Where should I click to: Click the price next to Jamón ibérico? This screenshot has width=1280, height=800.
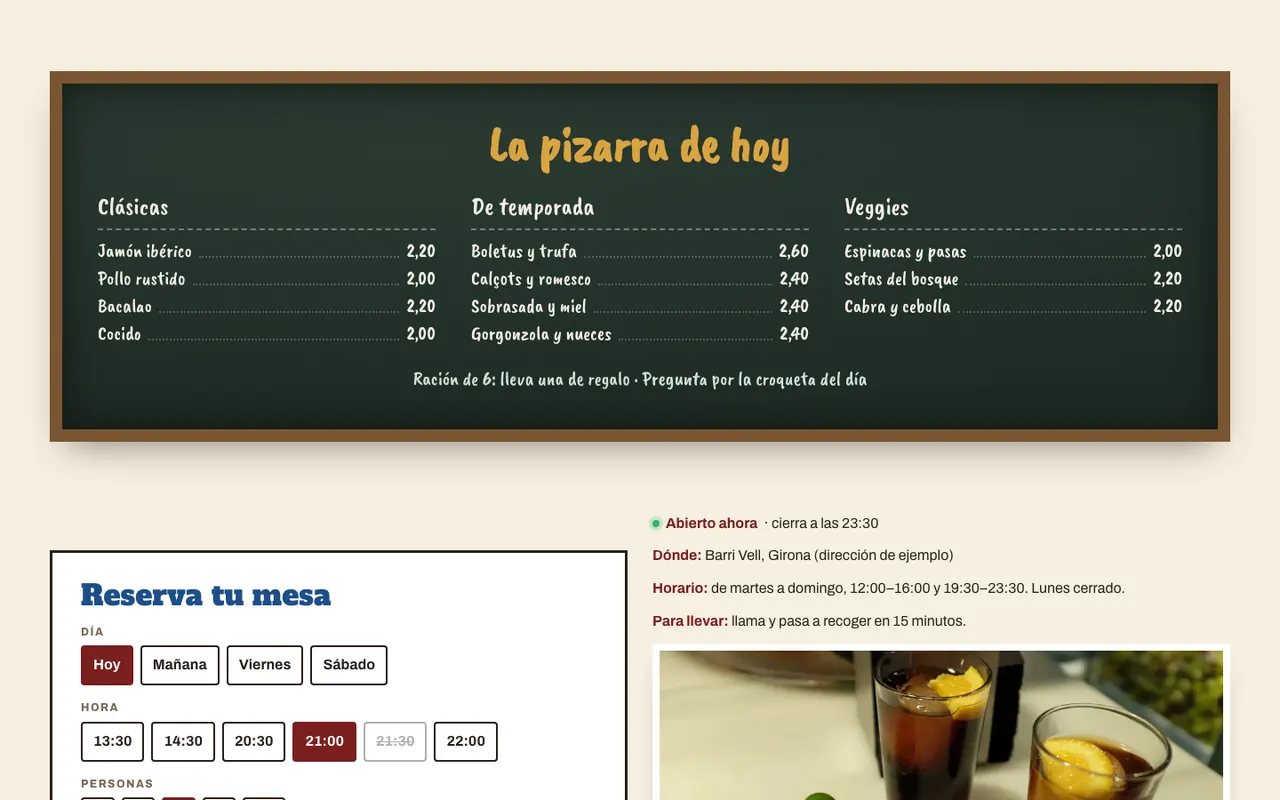(421, 252)
